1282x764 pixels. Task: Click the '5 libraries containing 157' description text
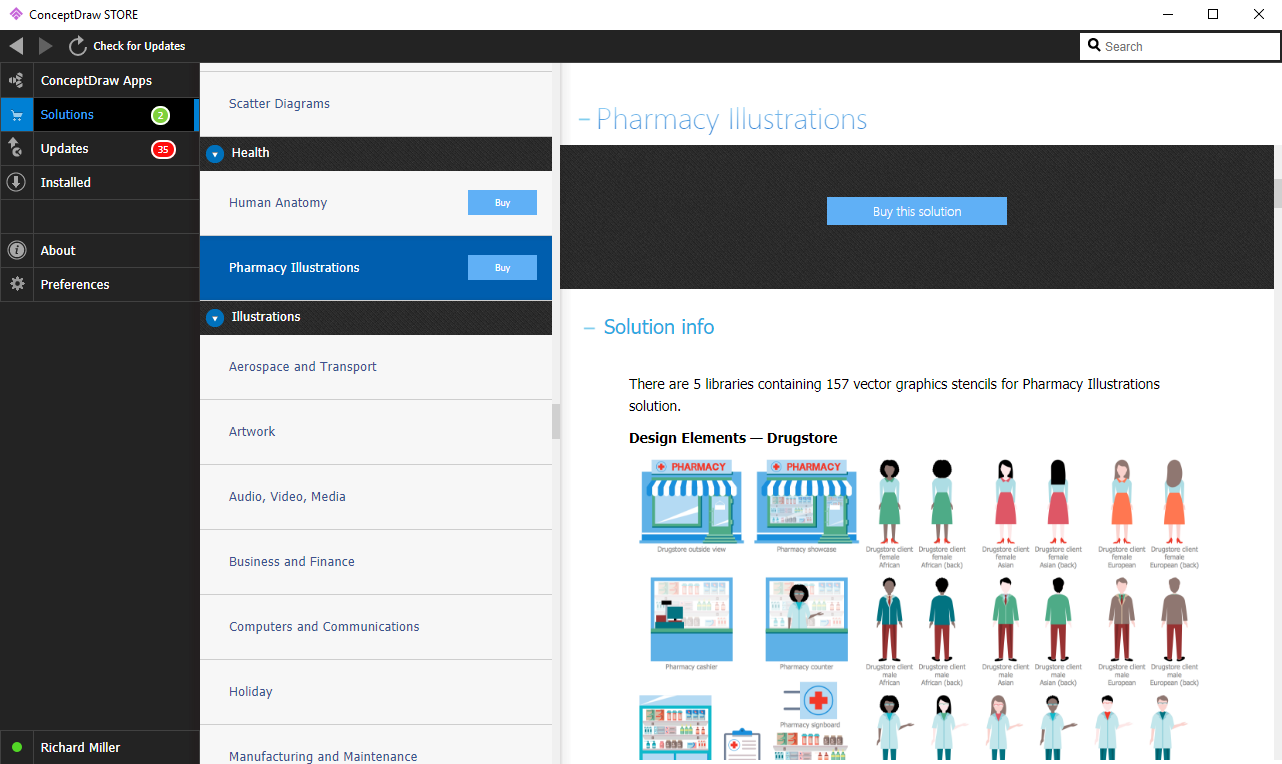(894, 395)
